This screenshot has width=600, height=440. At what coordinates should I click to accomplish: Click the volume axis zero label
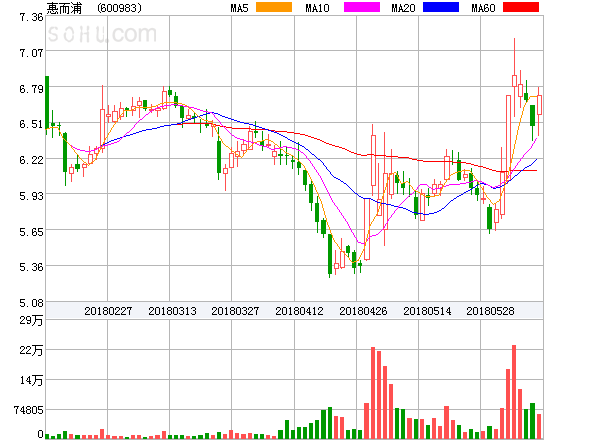point(40,434)
